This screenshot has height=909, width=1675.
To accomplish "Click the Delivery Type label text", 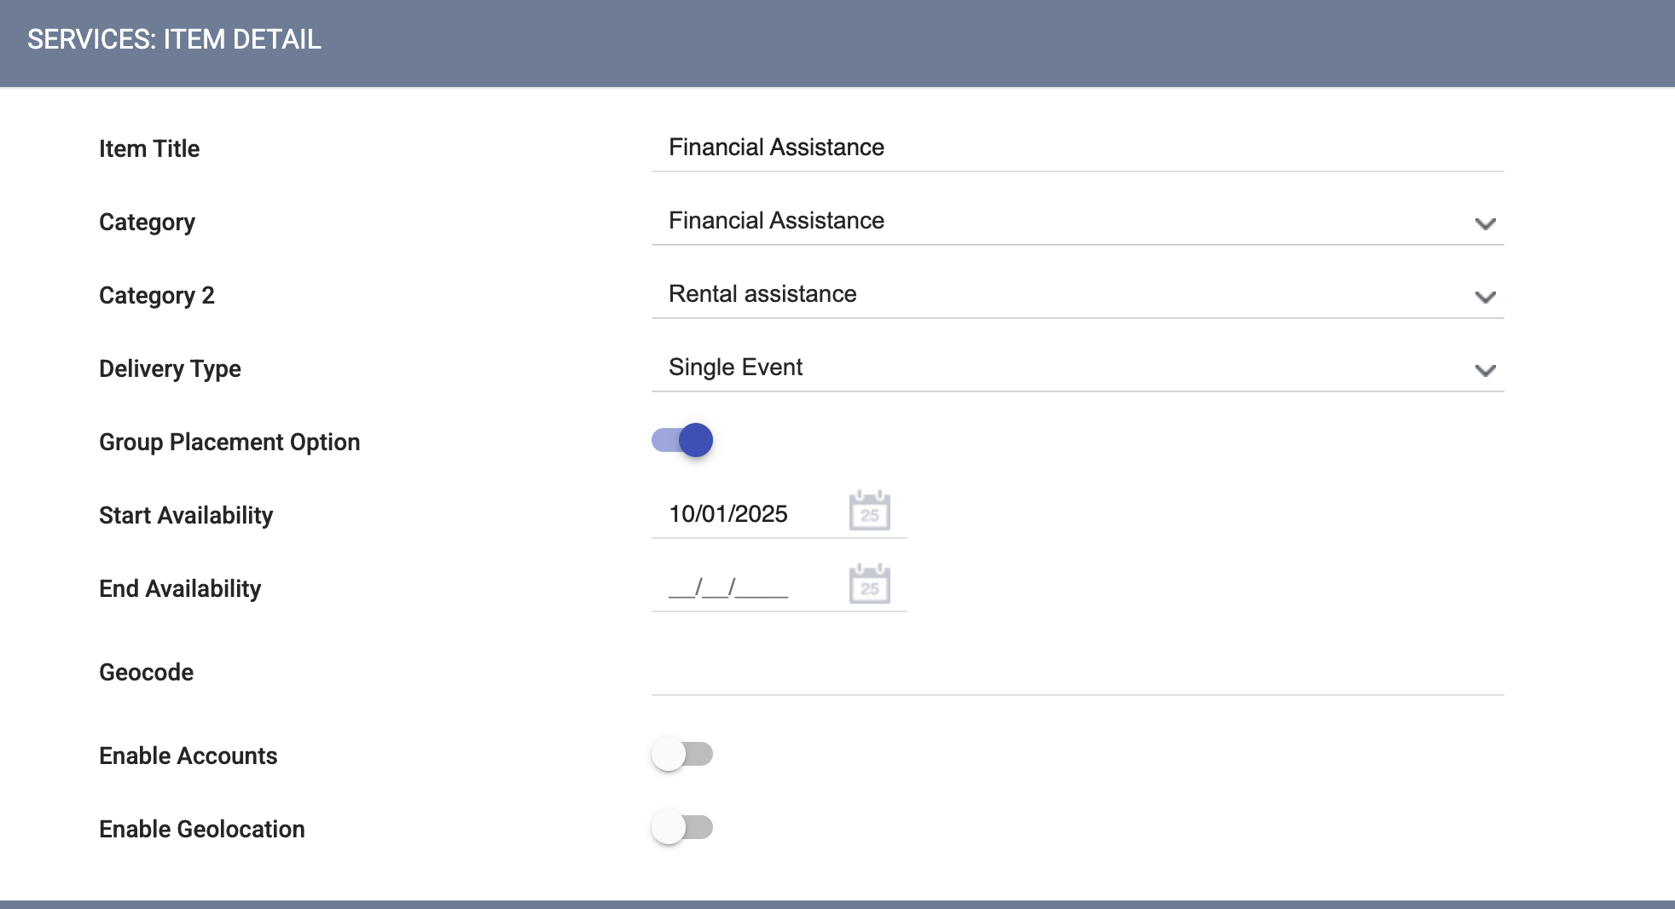I will pyautogui.click(x=170, y=369).
